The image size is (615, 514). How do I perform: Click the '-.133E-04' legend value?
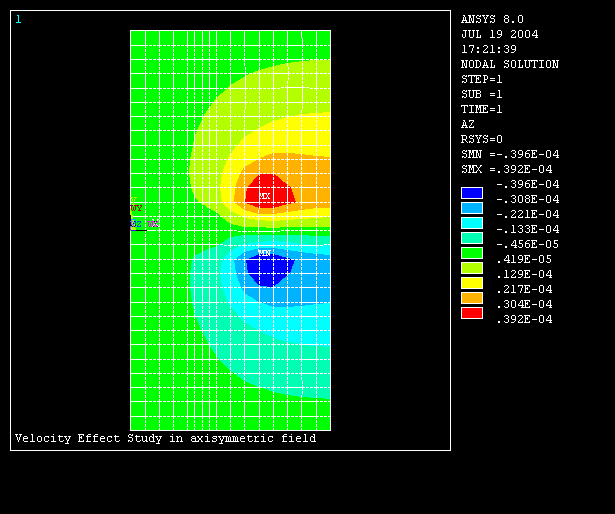[x=528, y=229]
